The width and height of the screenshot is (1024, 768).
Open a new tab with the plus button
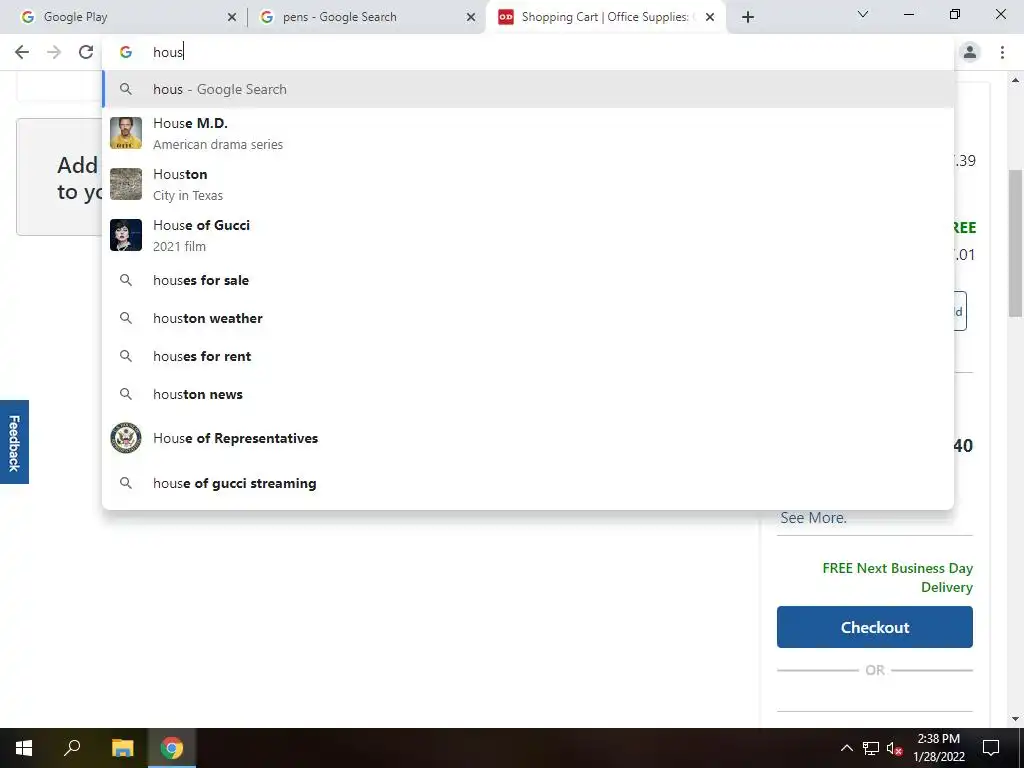tap(748, 17)
